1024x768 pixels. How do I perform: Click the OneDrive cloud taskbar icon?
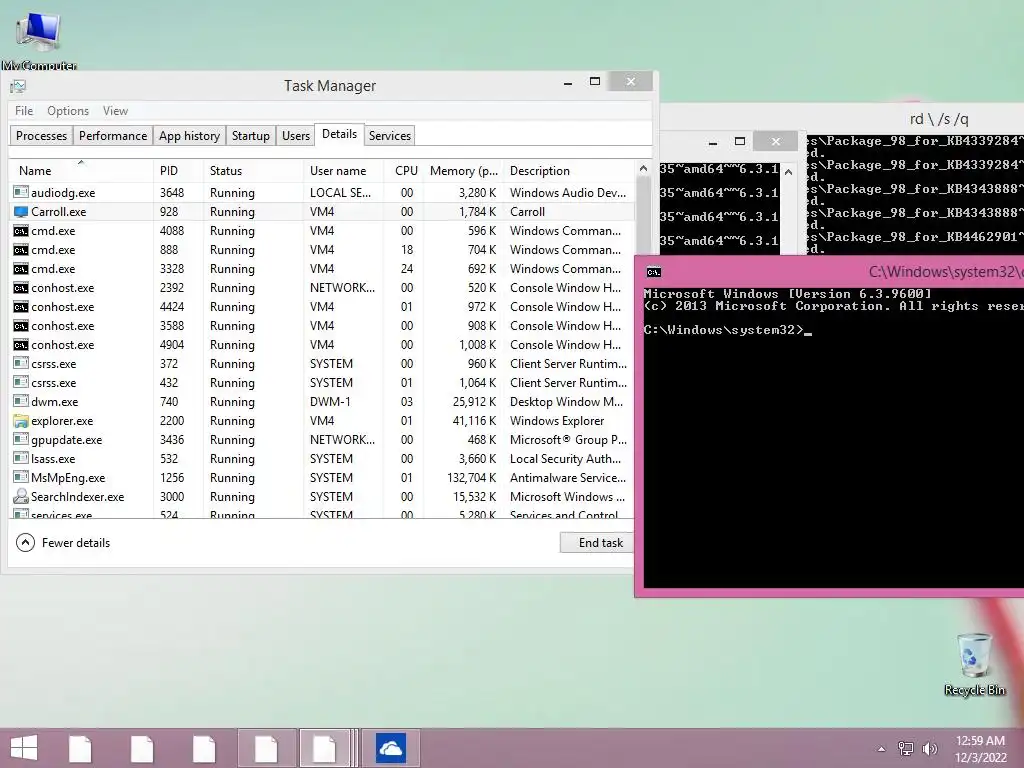(x=391, y=748)
